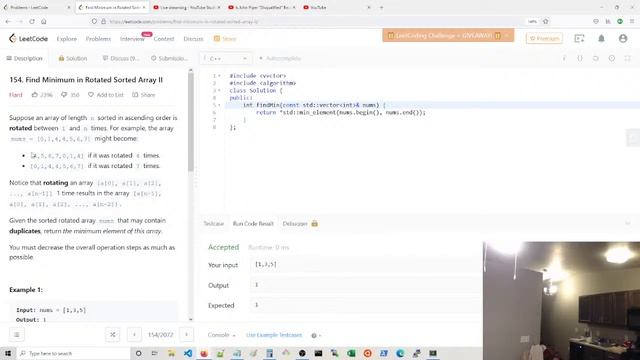Reload the browser page
Viewport: 640px width, 360px height.
[x=32, y=21]
